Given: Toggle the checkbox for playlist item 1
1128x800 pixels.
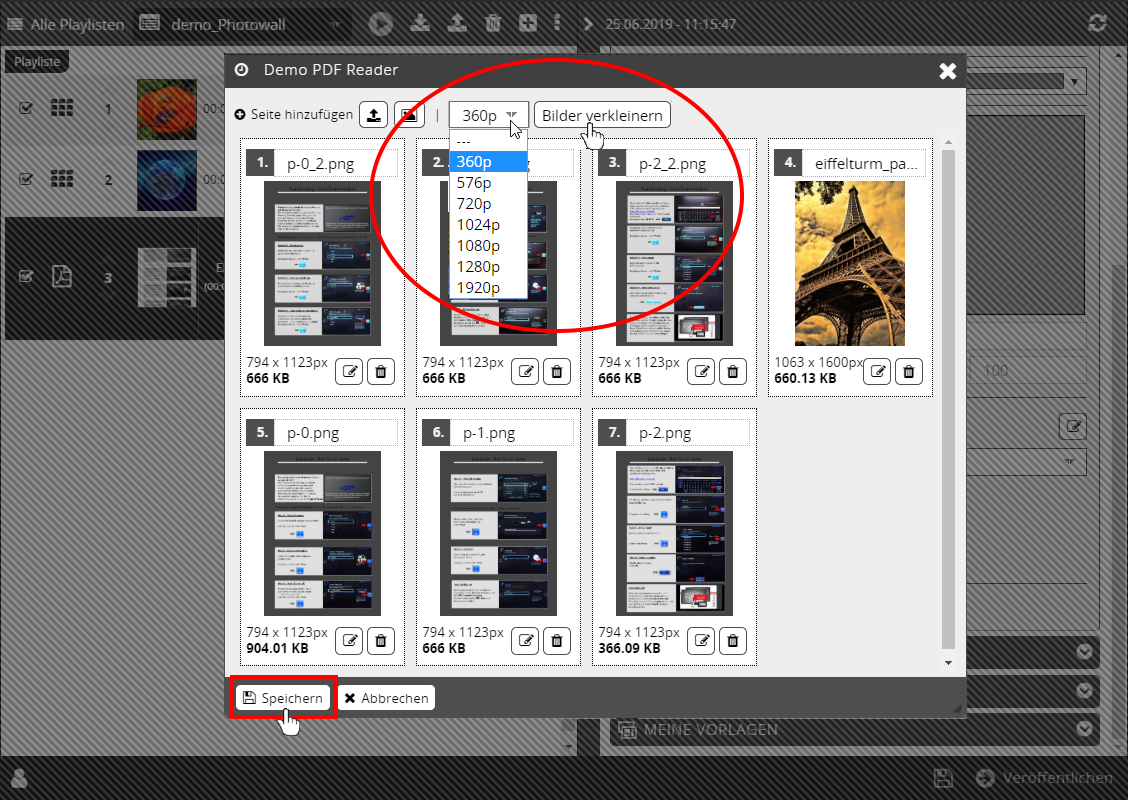Looking at the screenshot, I should point(27,108).
